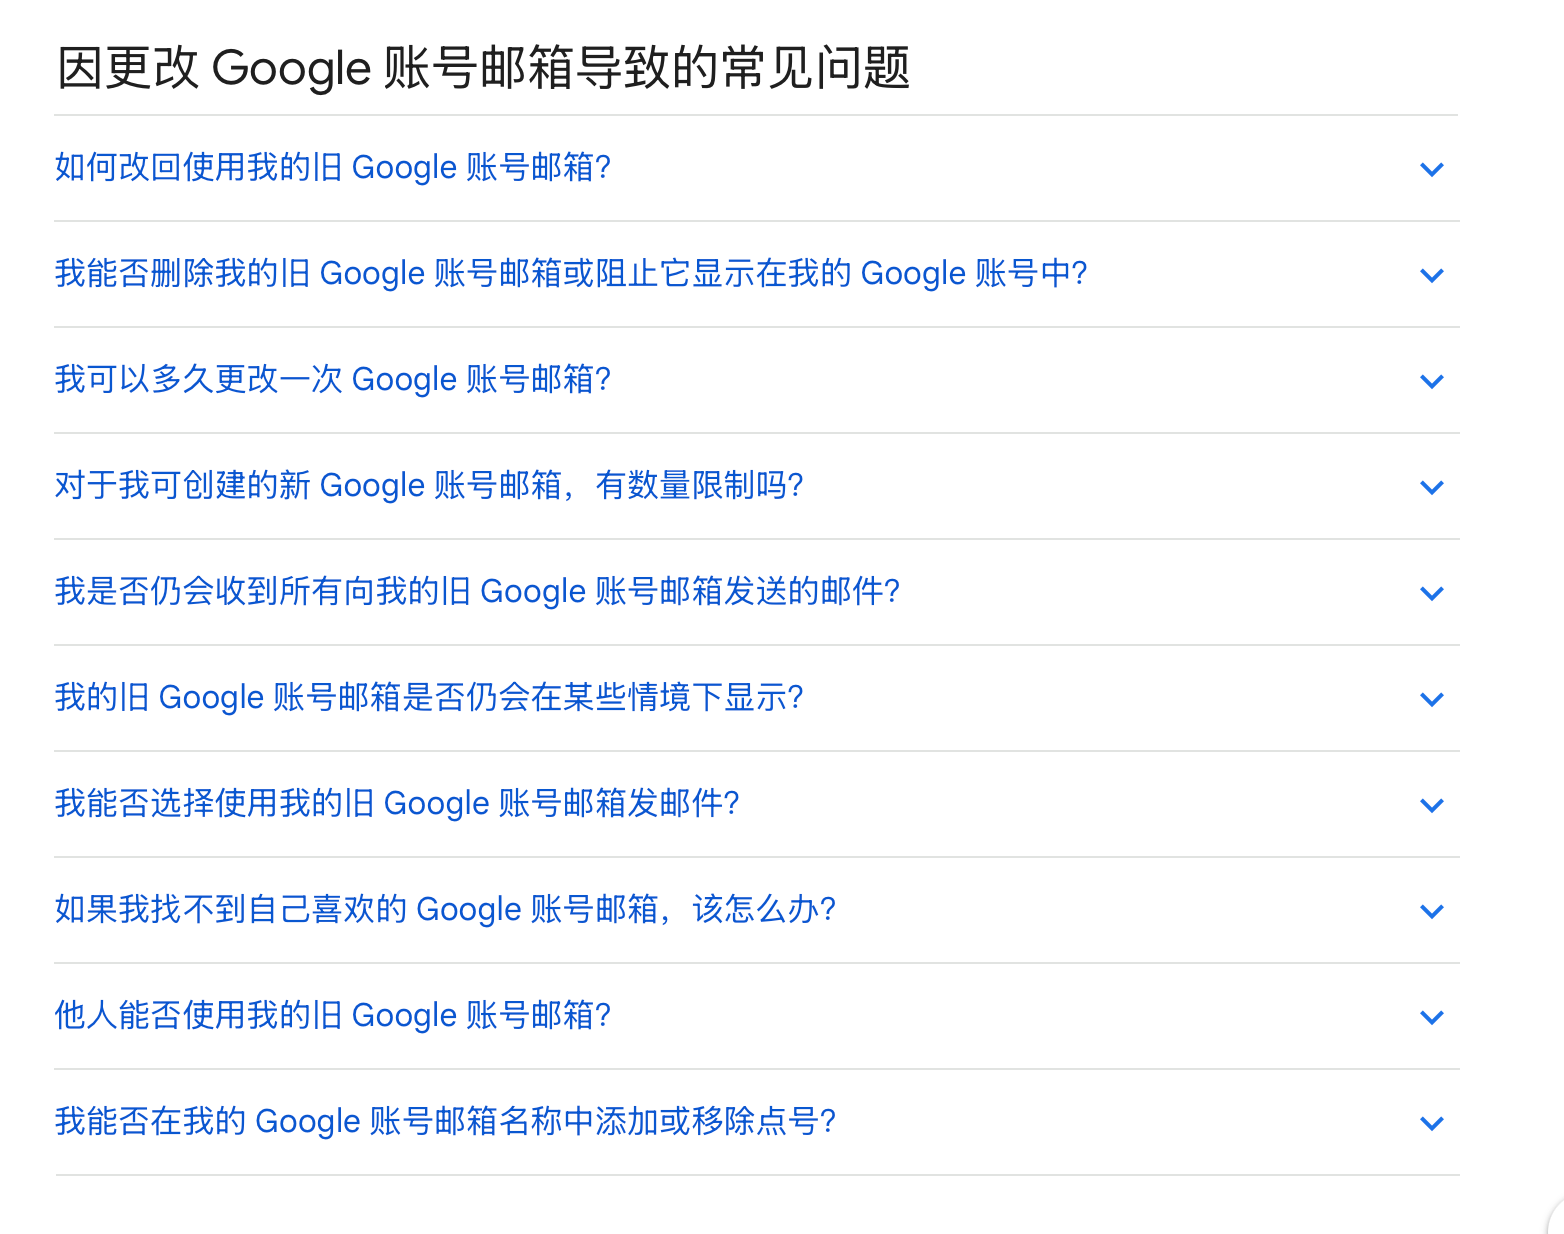1564x1234 pixels.
Task: Click chevron next to 我能否删除我的旧 Google 账号邮箱
Action: tap(1431, 275)
